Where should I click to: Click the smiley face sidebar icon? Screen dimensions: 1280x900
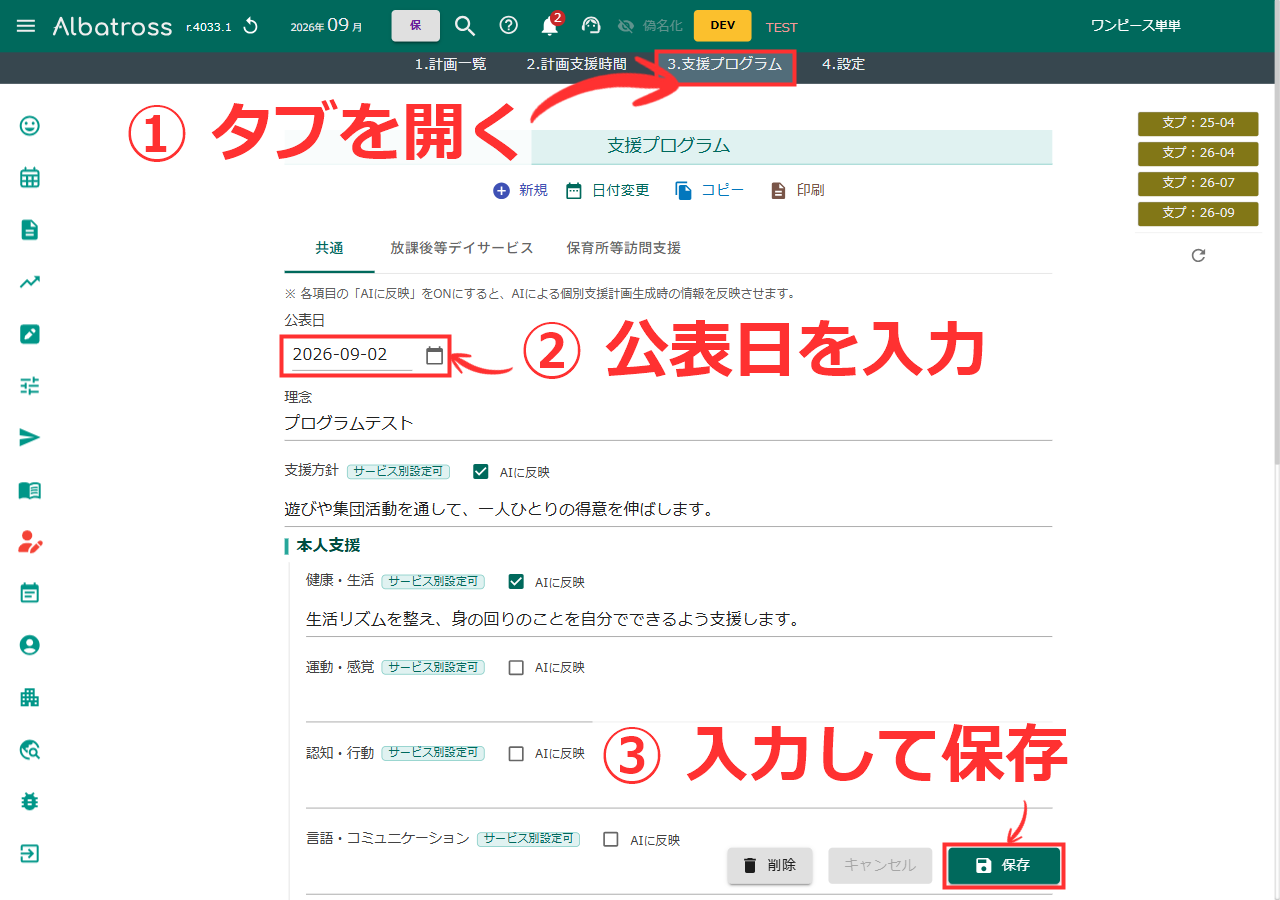[x=30, y=126]
